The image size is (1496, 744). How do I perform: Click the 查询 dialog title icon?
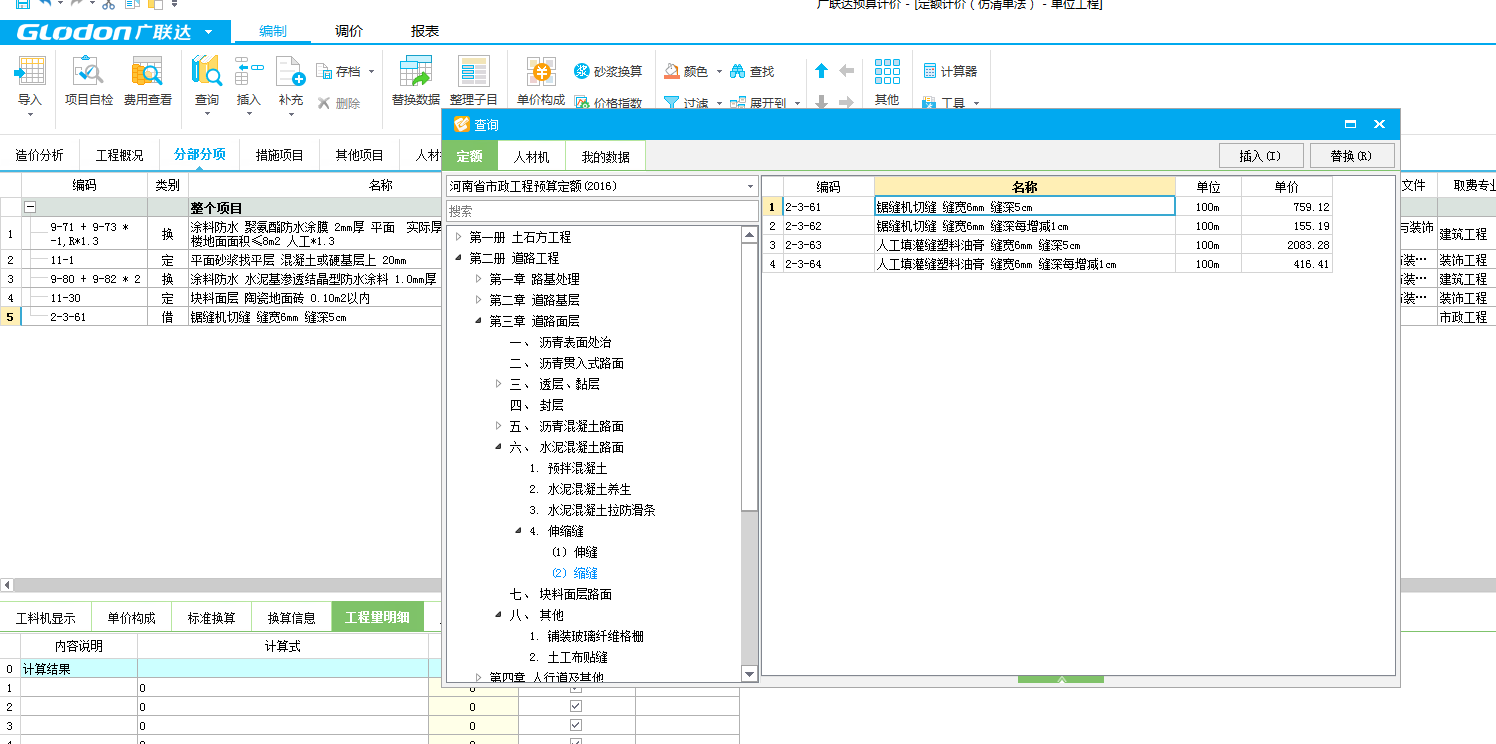click(x=461, y=125)
